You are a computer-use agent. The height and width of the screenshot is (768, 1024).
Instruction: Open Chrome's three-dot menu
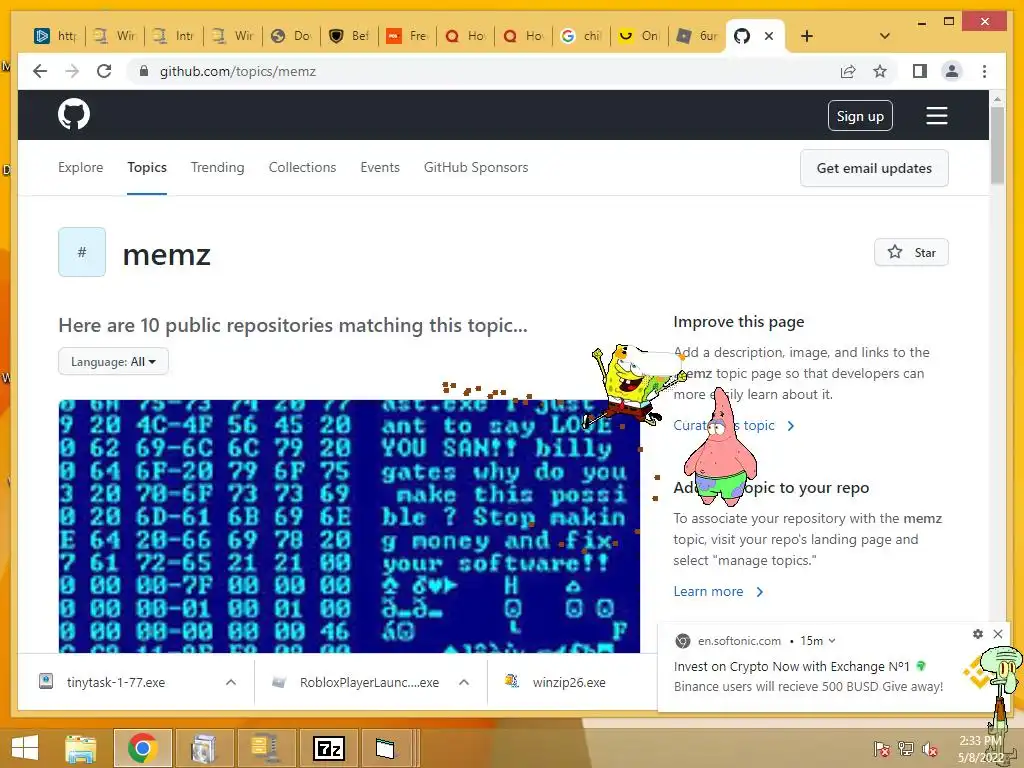(984, 71)
